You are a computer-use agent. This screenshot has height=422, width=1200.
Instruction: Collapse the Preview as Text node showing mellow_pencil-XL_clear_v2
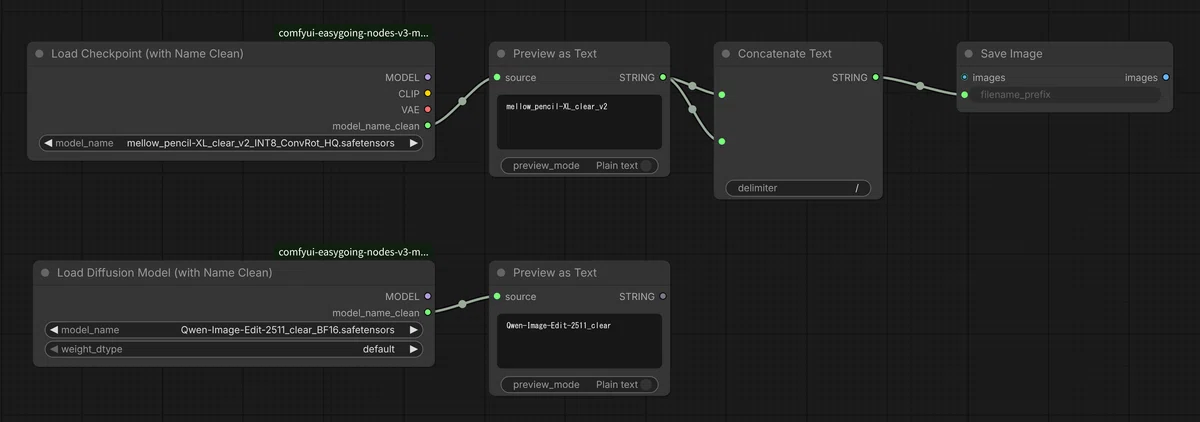pos(501,54)
